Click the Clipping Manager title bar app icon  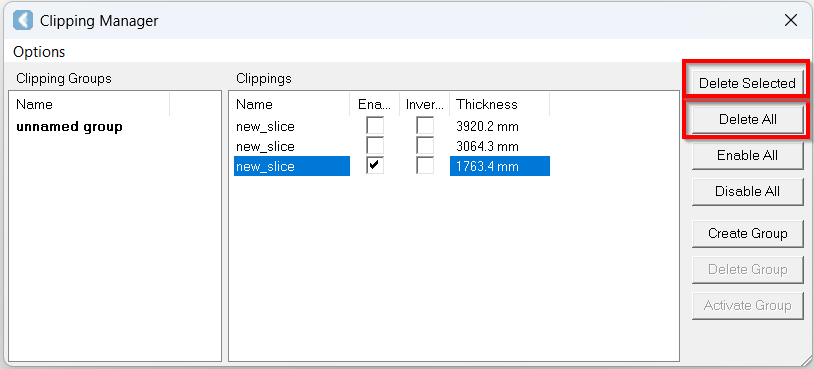click(x=23, y=21)
